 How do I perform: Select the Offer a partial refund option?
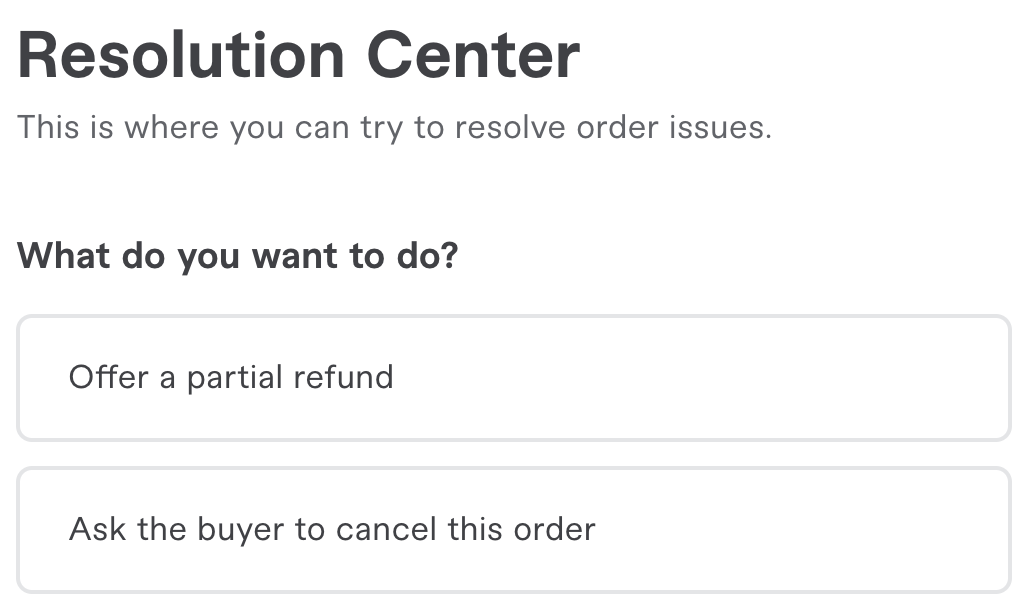(513, 378)
